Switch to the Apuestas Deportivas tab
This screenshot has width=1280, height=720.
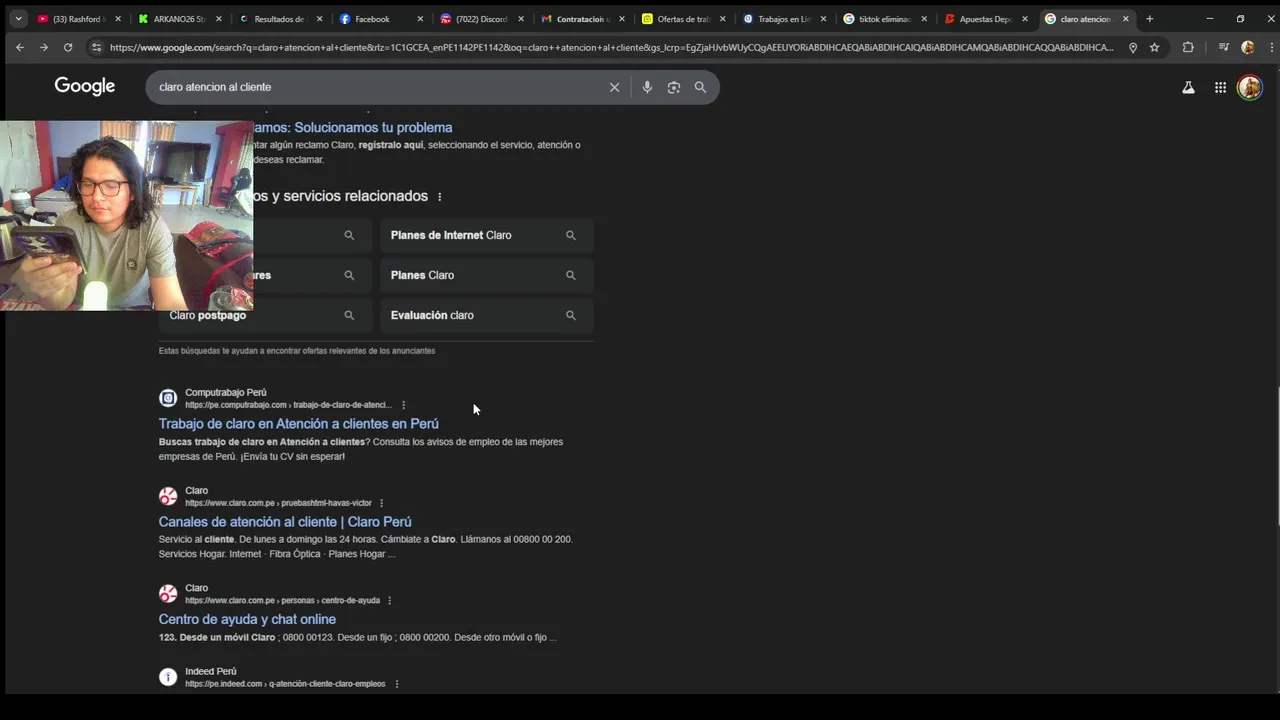[986, 19]
